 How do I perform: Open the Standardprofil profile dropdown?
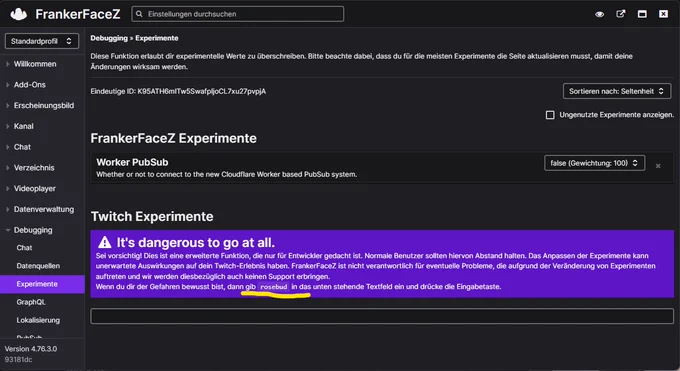[x=42, y=41]
